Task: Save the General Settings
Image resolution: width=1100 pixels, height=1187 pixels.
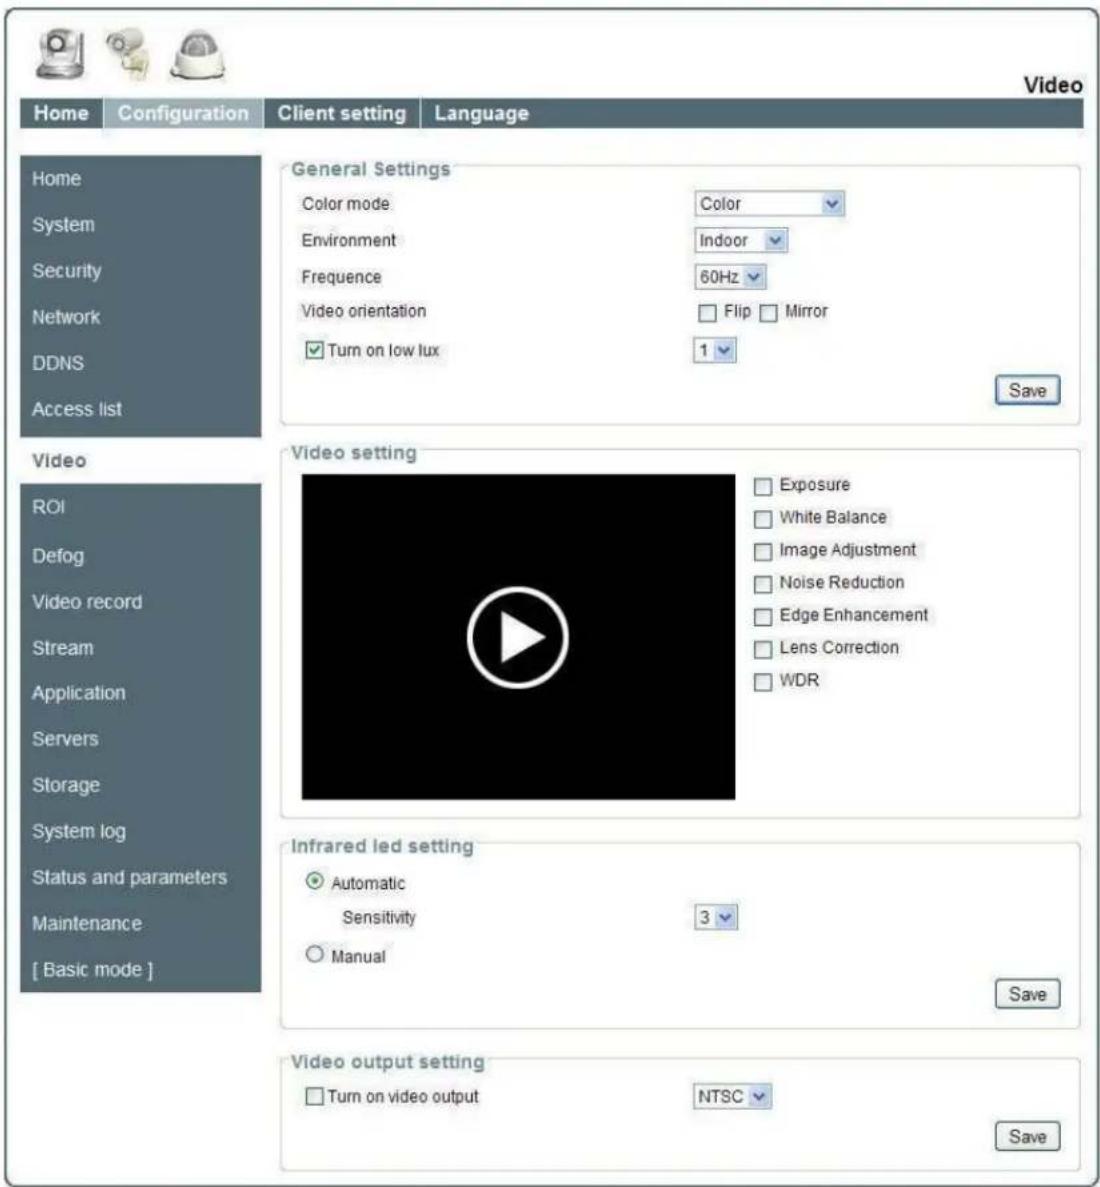Action: (1027, 390)
